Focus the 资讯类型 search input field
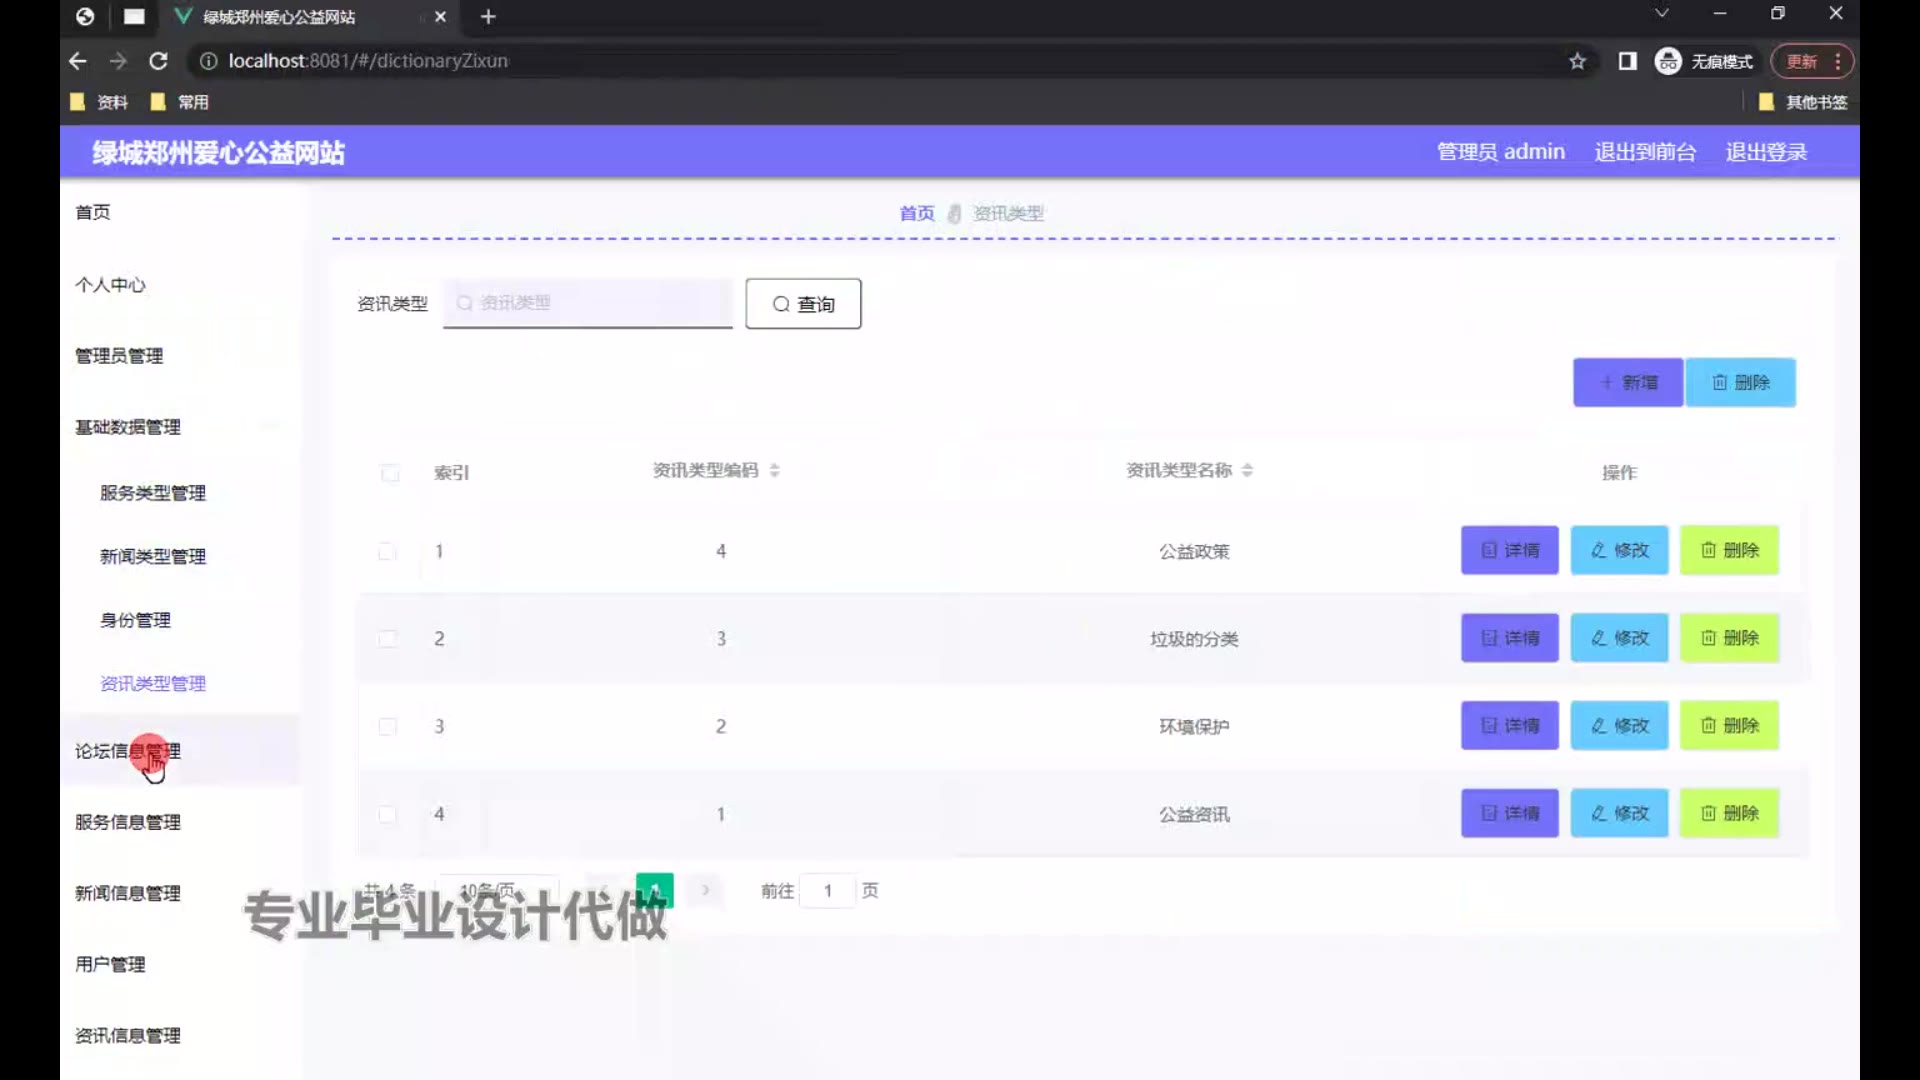This screenshot has height=1080, width=1920. point(590,303)
